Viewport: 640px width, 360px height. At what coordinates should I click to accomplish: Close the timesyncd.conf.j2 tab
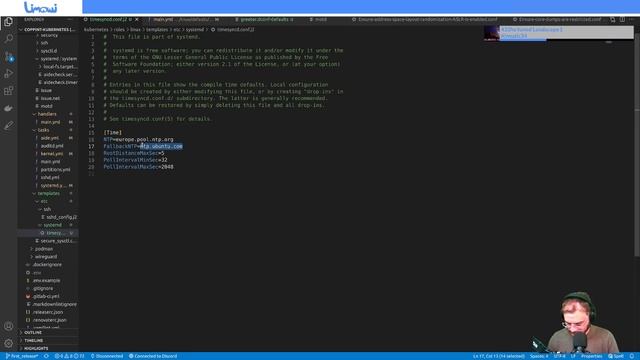pos(137,19)
